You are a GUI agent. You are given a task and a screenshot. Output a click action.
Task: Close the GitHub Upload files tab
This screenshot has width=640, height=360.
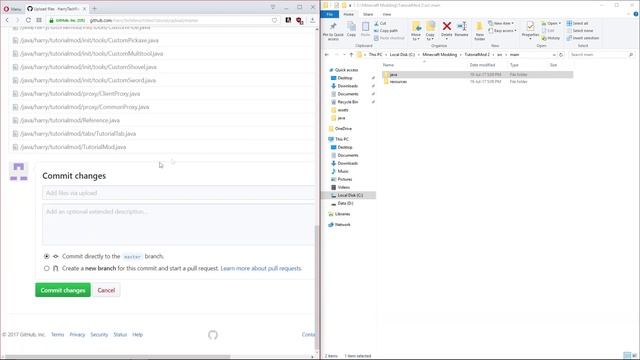84,9
